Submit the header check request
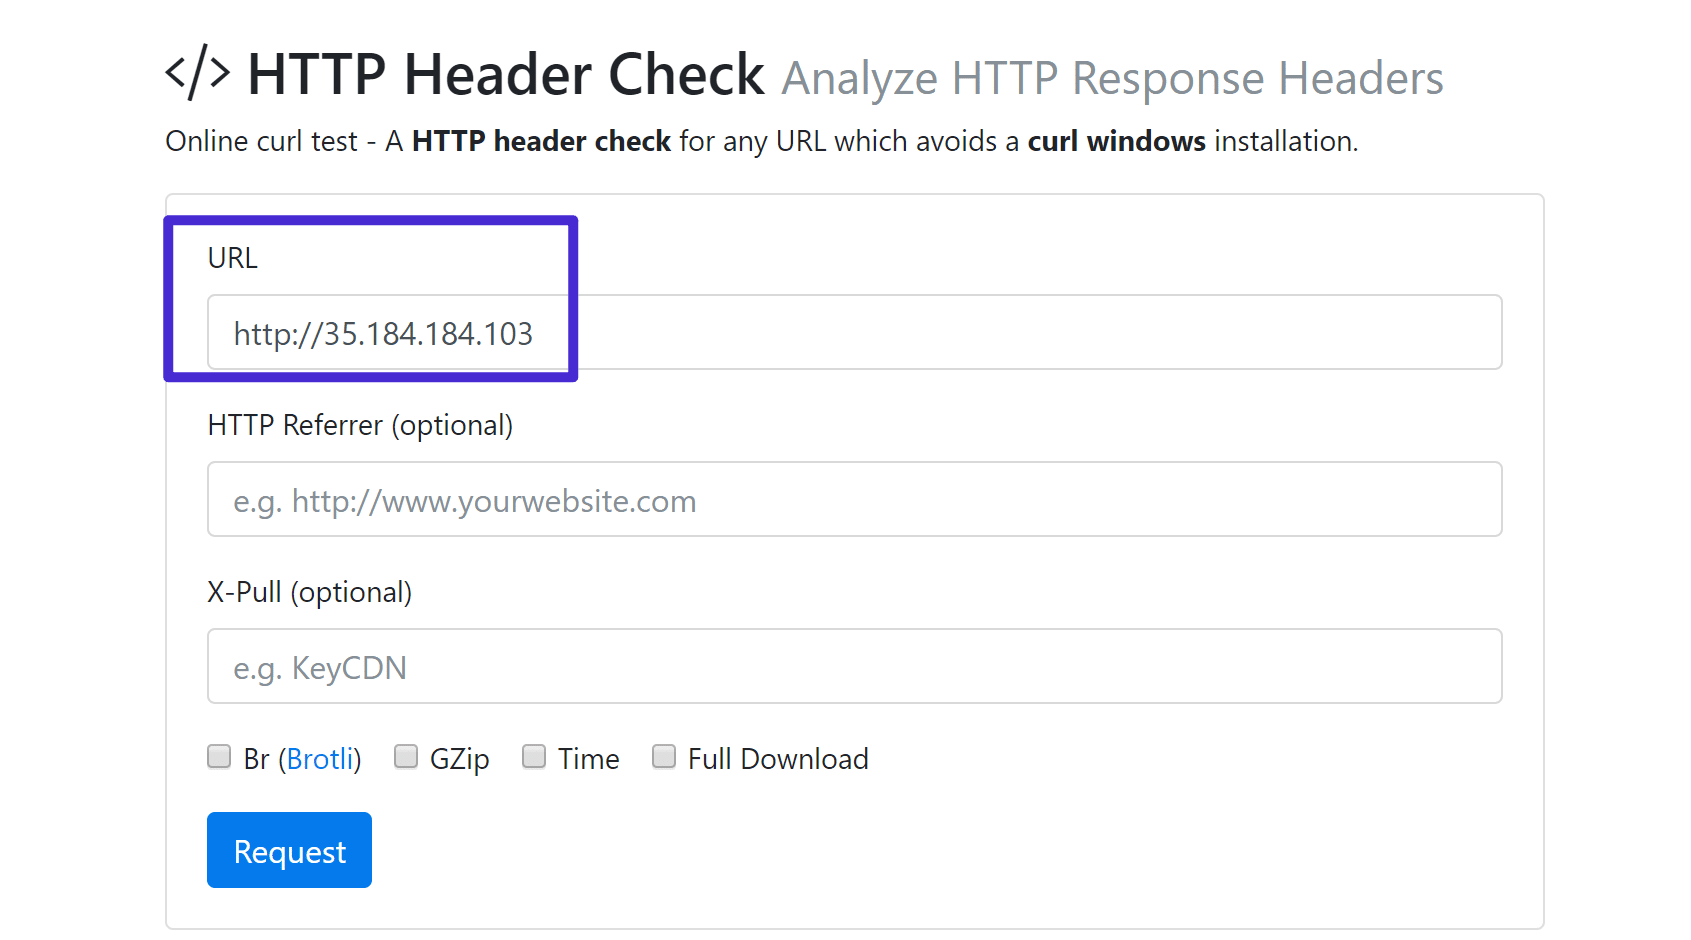 [x=288, y=849]
